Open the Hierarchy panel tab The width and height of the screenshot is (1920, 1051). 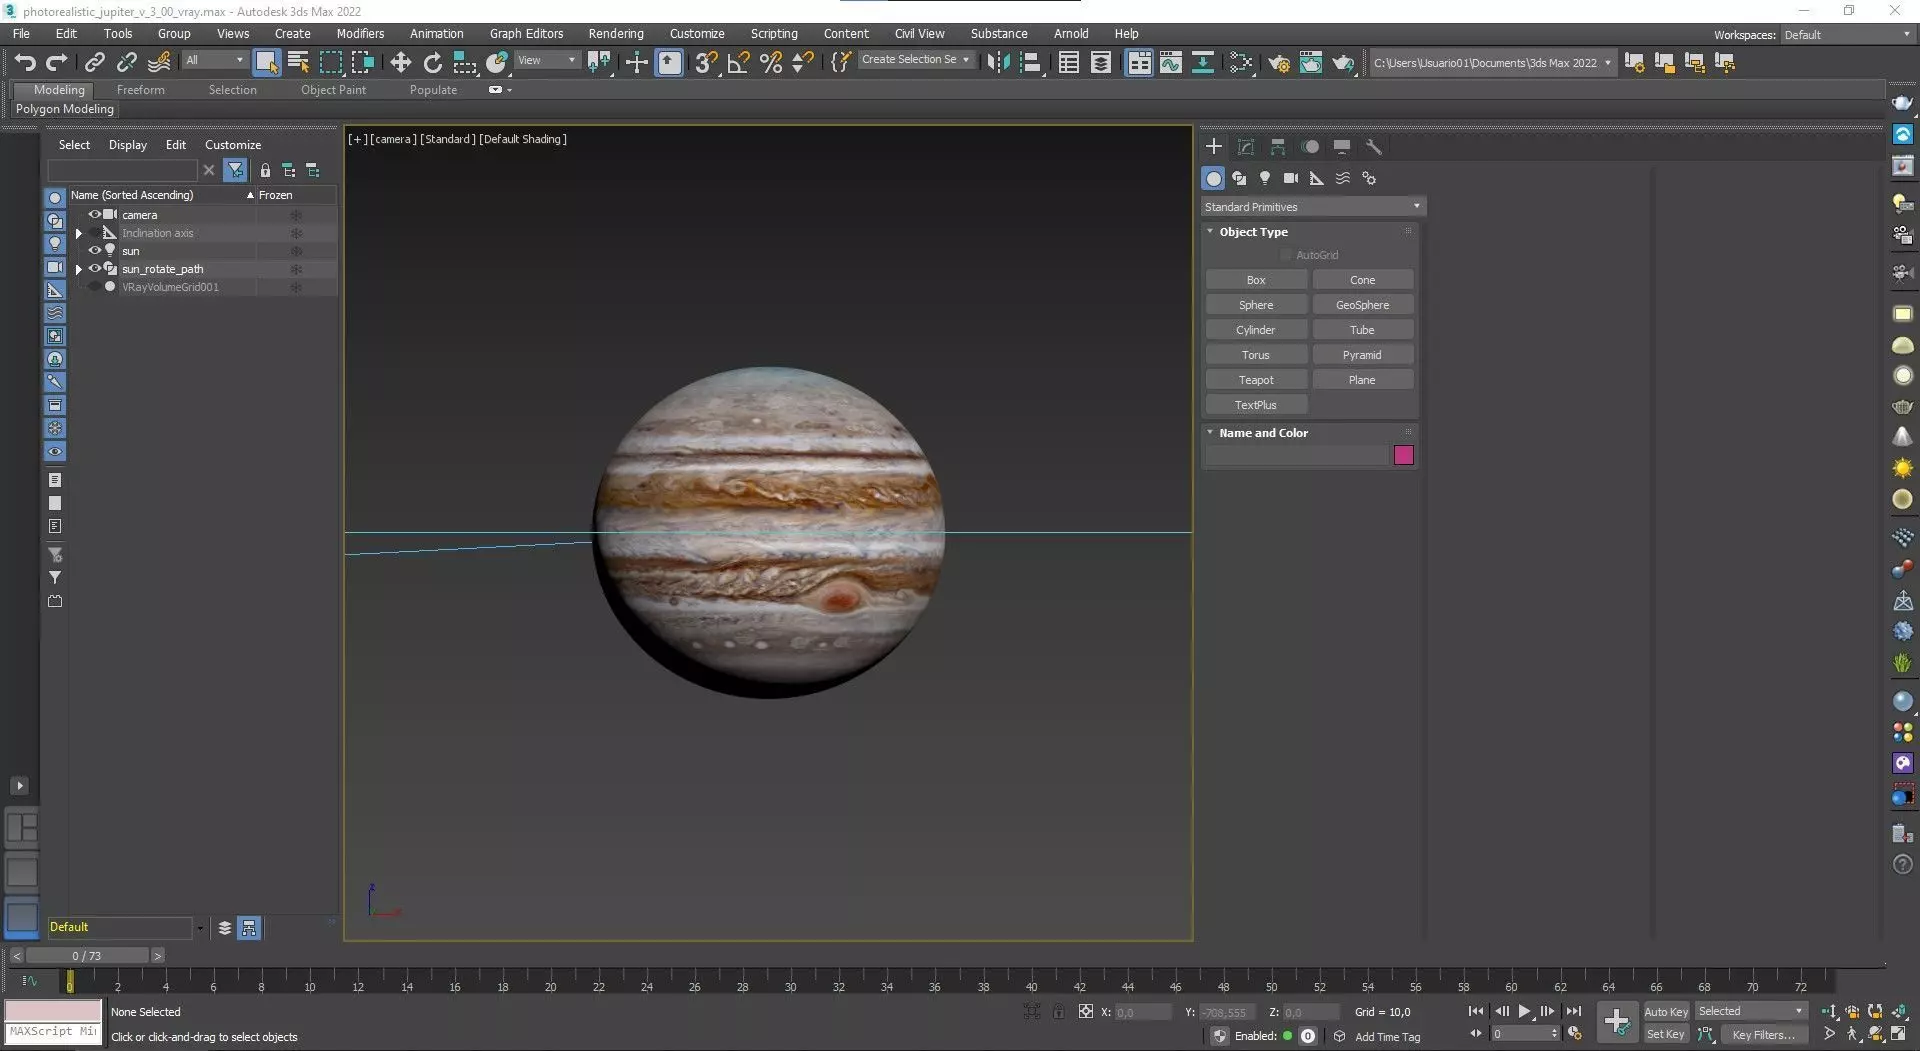[x=1278, y=147]
